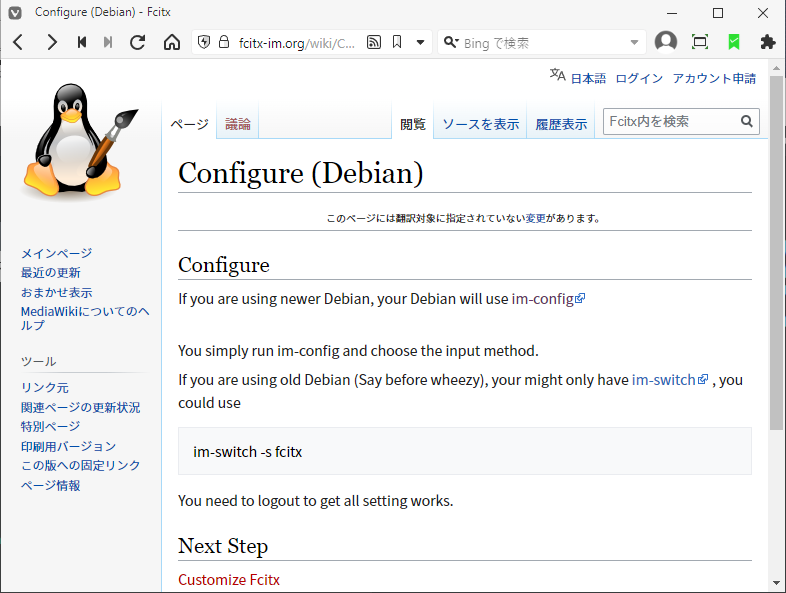Go back to the previous page
Screen dimensions: 786x593
[18, 43]
